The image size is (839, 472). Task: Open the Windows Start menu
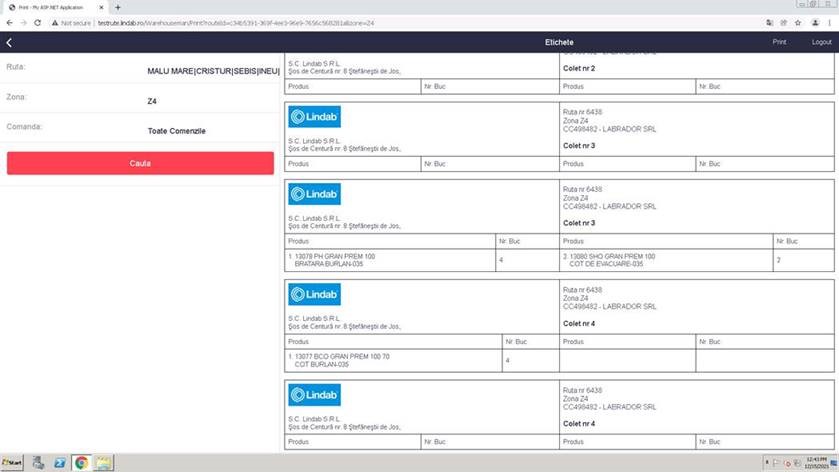pos(14,463)
